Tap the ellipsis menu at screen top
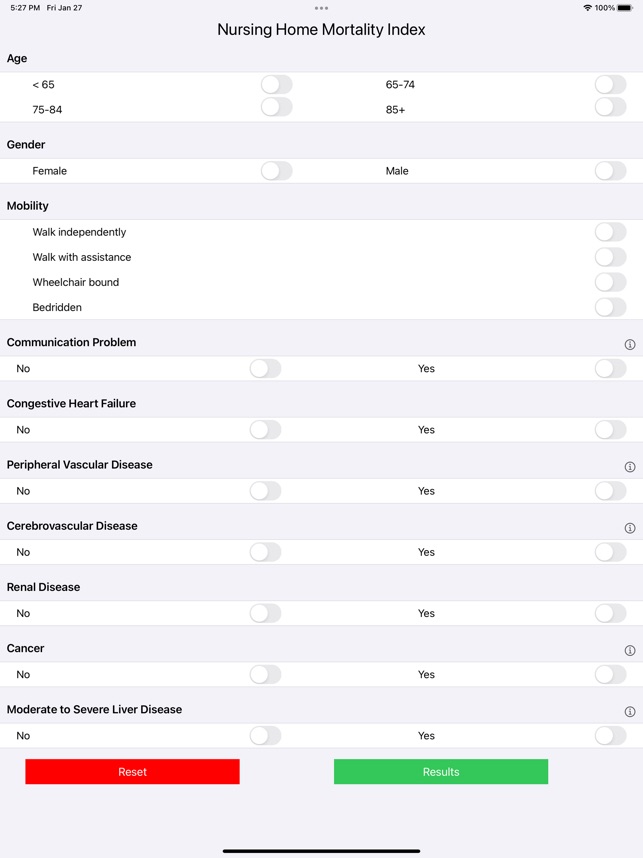This screenshot has height=858, width=643. pos(321,7)
